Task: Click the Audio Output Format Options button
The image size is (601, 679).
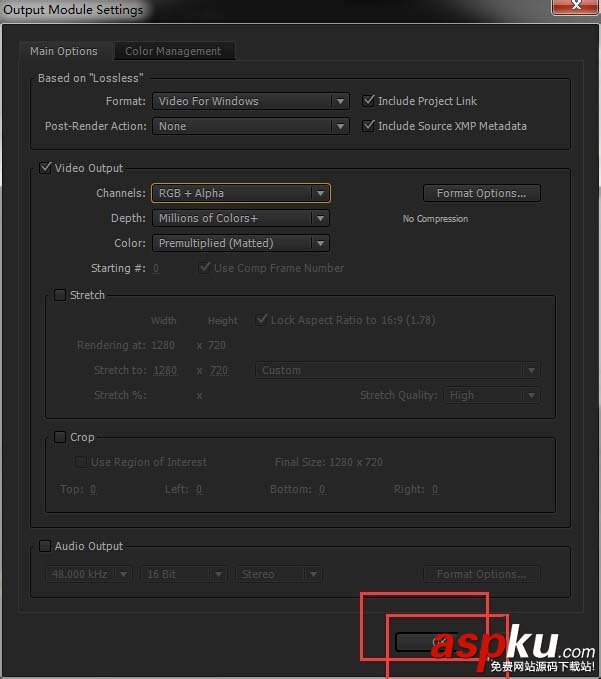Action: tap(481, 574)
